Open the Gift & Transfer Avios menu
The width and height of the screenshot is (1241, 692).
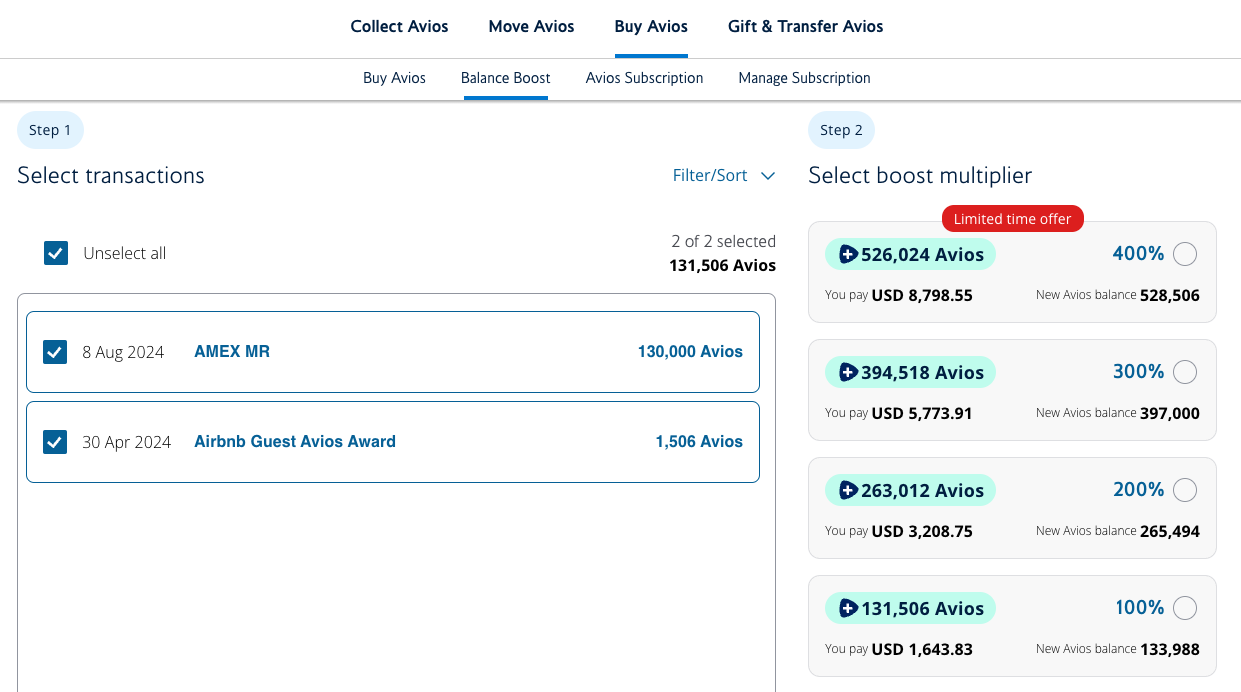tap(805, 27)
